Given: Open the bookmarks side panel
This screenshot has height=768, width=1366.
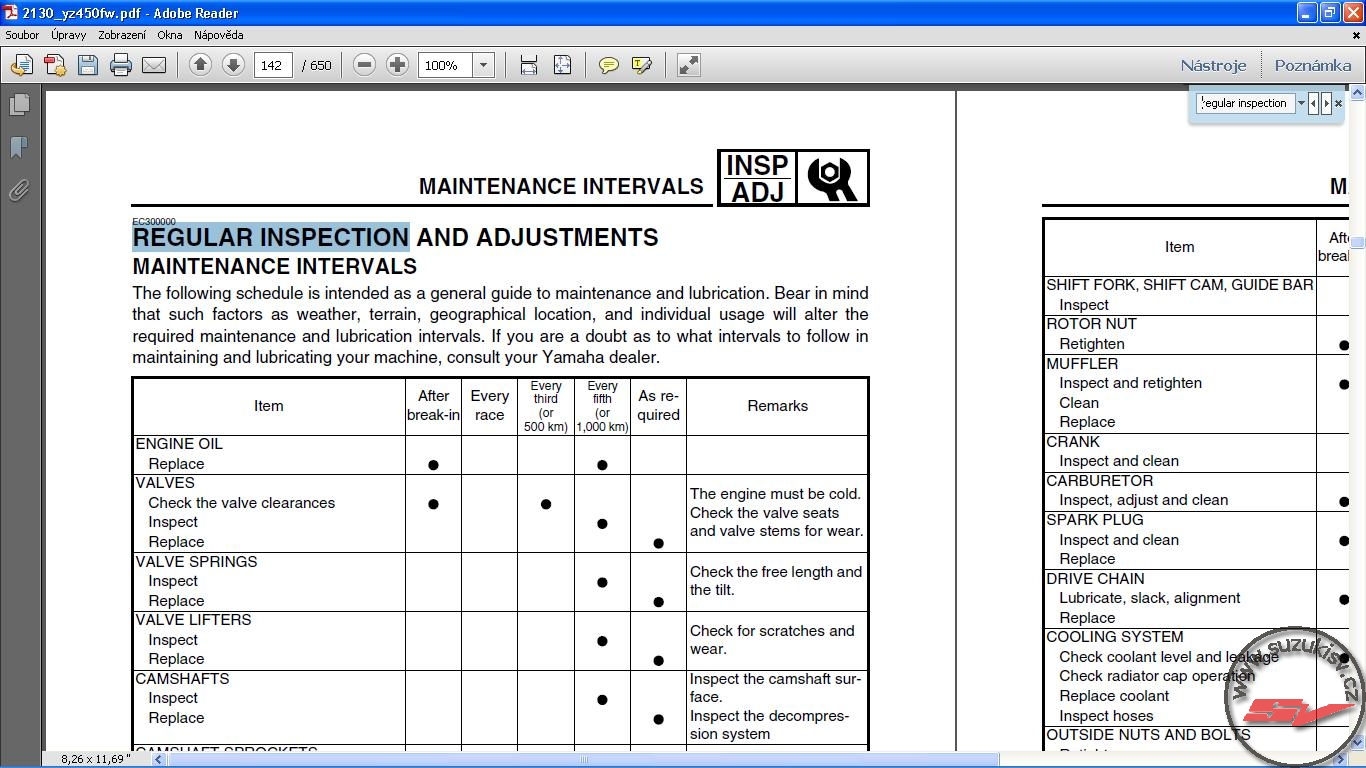Looking at the screenshot, I should 19,147.
